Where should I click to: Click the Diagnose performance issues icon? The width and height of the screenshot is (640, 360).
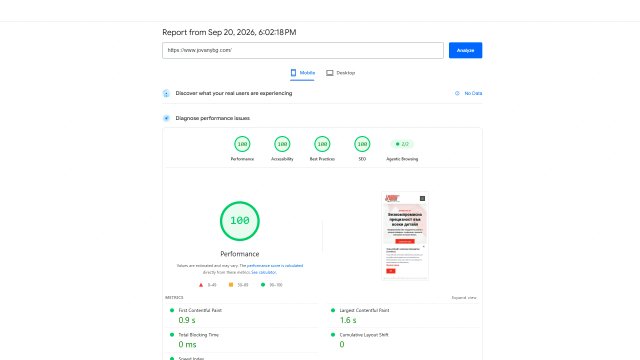[x=166, y=118]
